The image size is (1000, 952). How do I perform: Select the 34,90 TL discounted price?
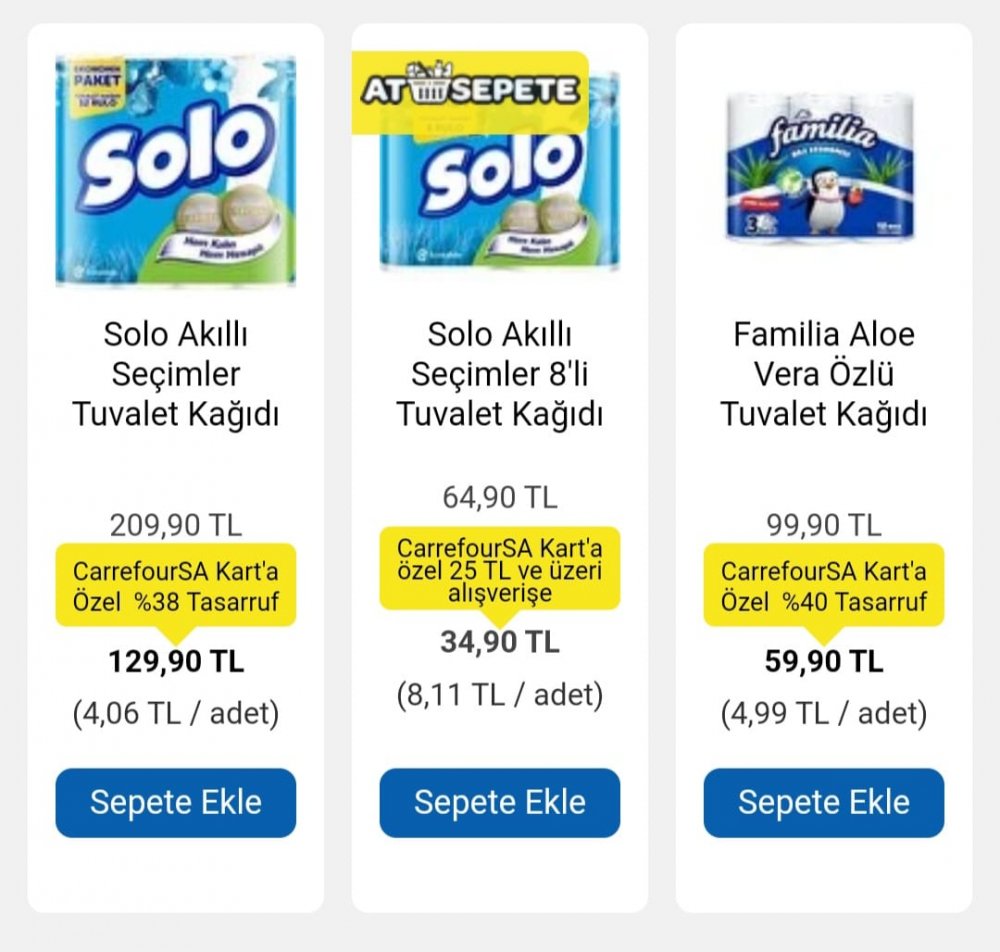[499, 642]
